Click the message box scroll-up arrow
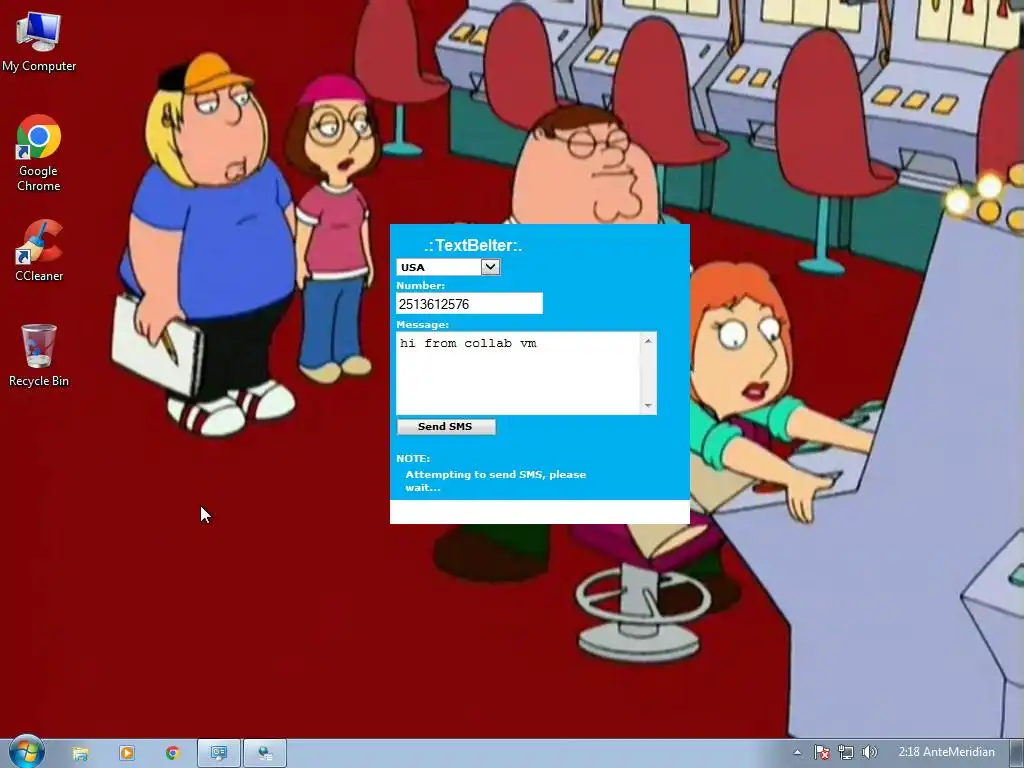 click(x=648, y=341)
